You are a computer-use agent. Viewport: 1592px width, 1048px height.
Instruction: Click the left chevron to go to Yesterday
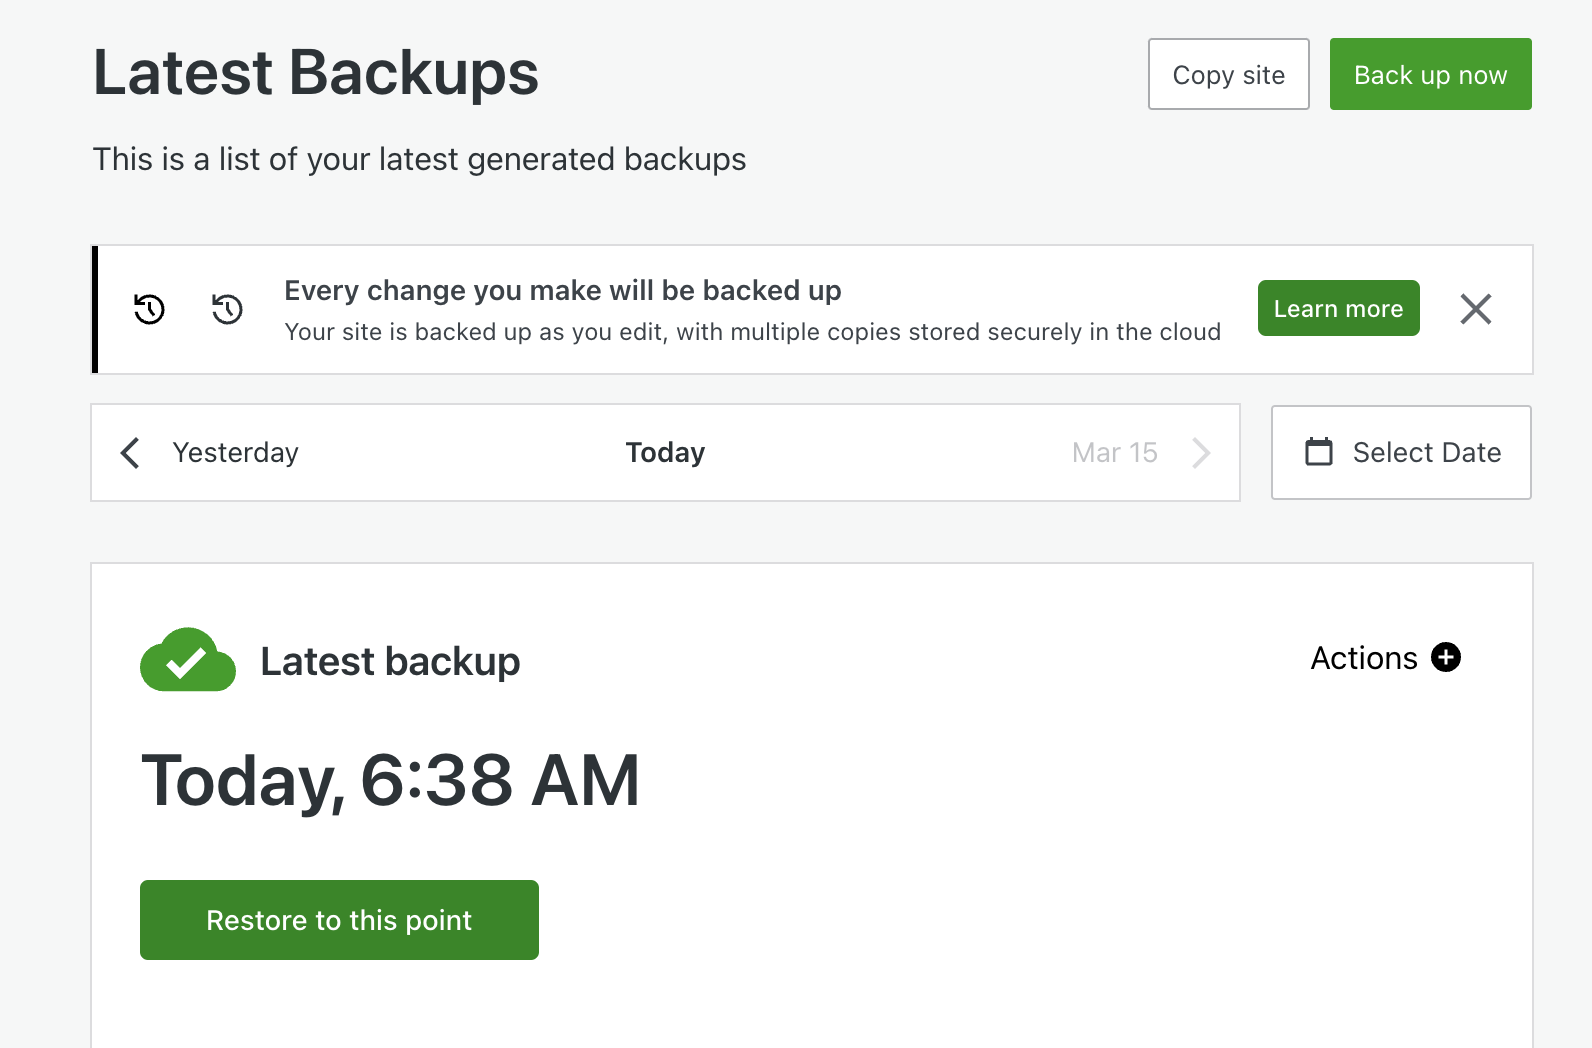[x=129, y=452]
